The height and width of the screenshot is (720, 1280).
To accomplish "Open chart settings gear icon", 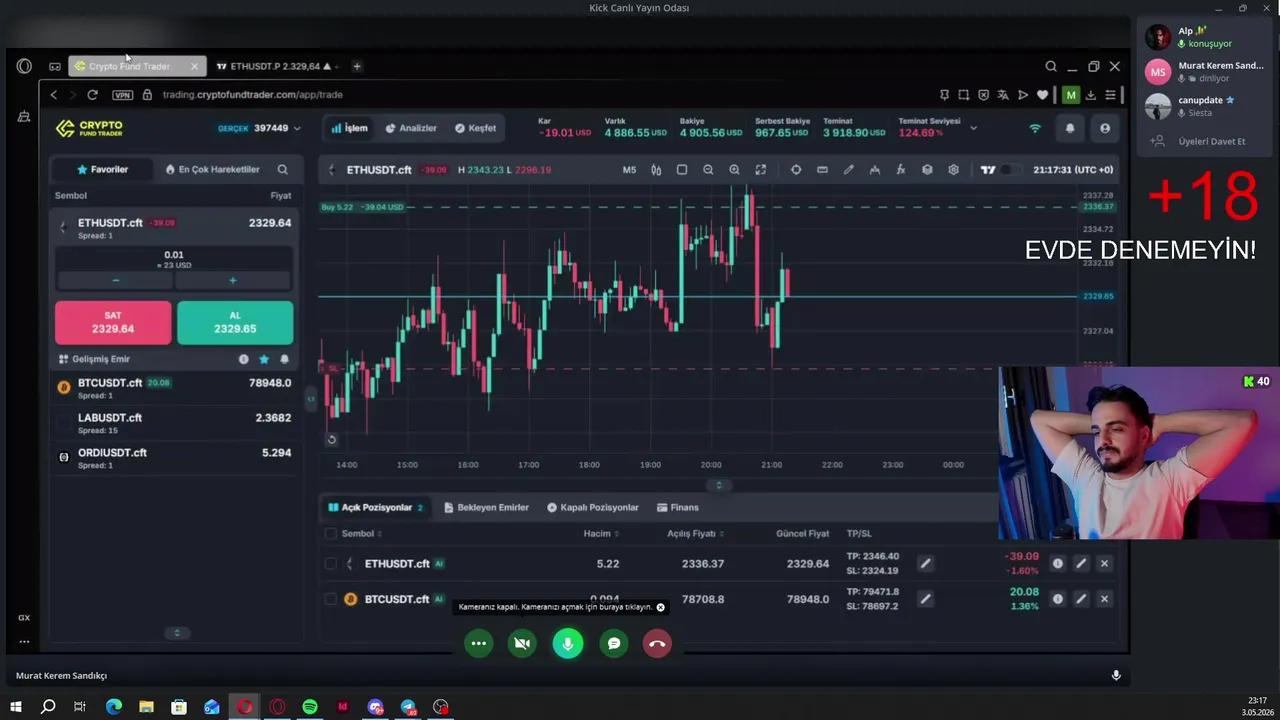I will coord(953,170).
